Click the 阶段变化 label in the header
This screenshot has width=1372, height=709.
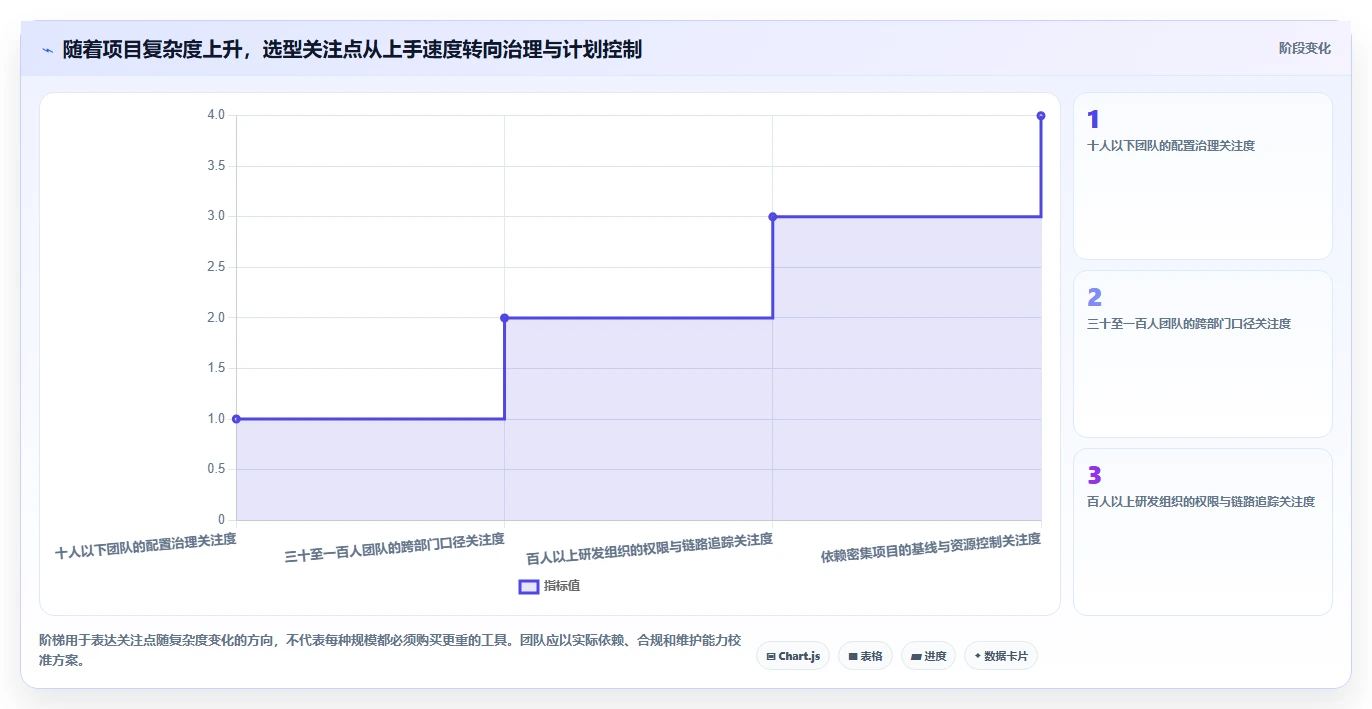point(1305,48)
